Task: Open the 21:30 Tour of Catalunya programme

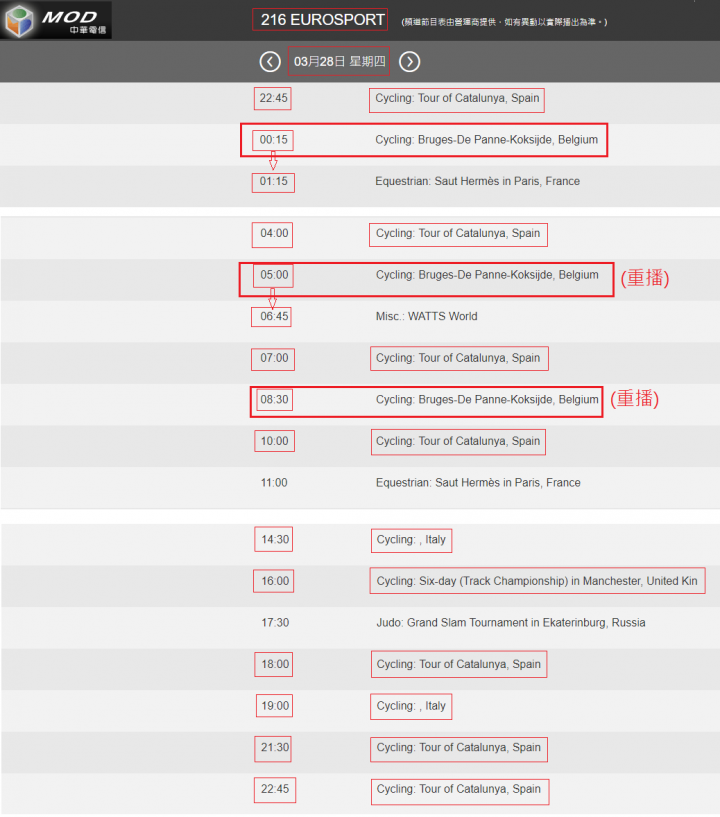Action: tap(458, 748)
